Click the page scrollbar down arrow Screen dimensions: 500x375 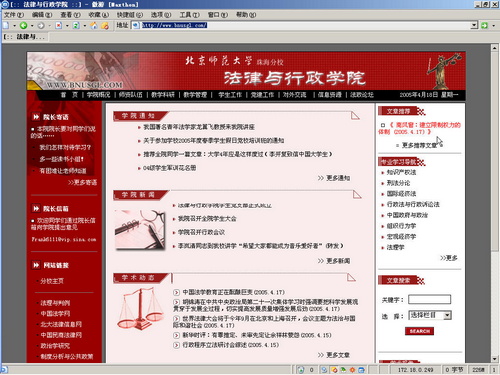pos(495,359)
